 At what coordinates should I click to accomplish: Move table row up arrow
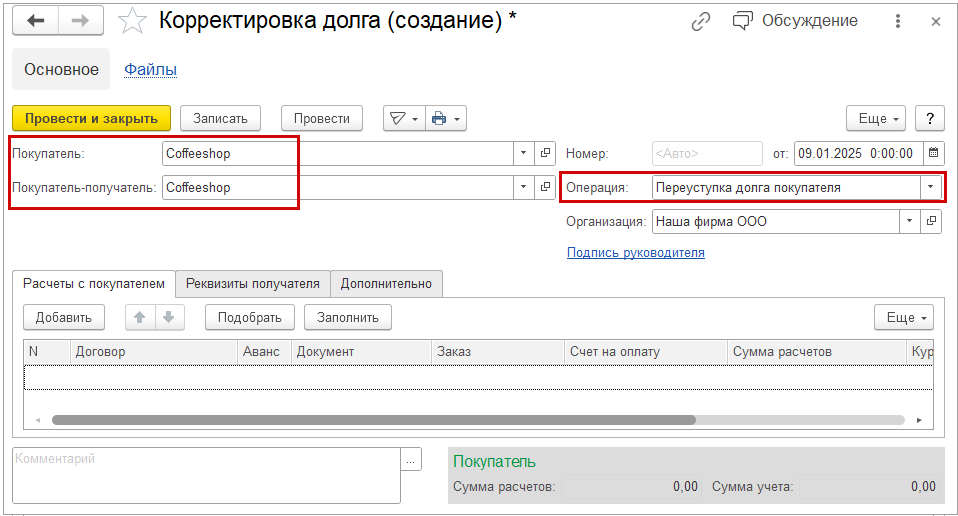(x=140, y=317)
